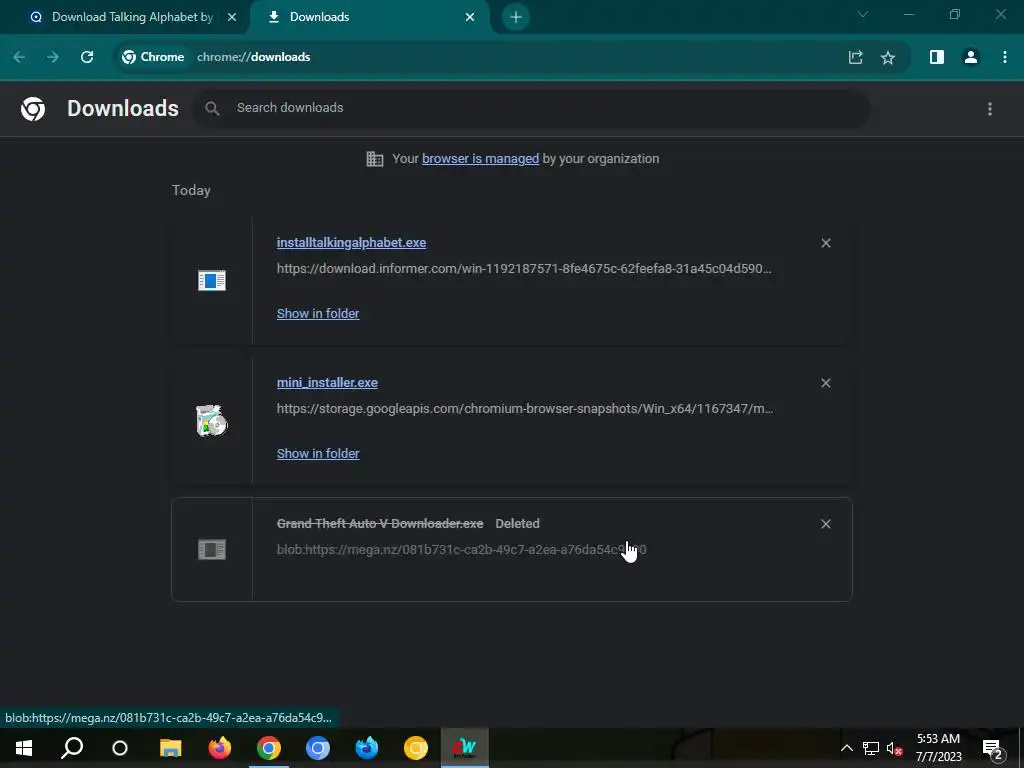Open the notification center with 2 alerts
The height and width of the screenshot is (768, 1024).
coord(992,748)
